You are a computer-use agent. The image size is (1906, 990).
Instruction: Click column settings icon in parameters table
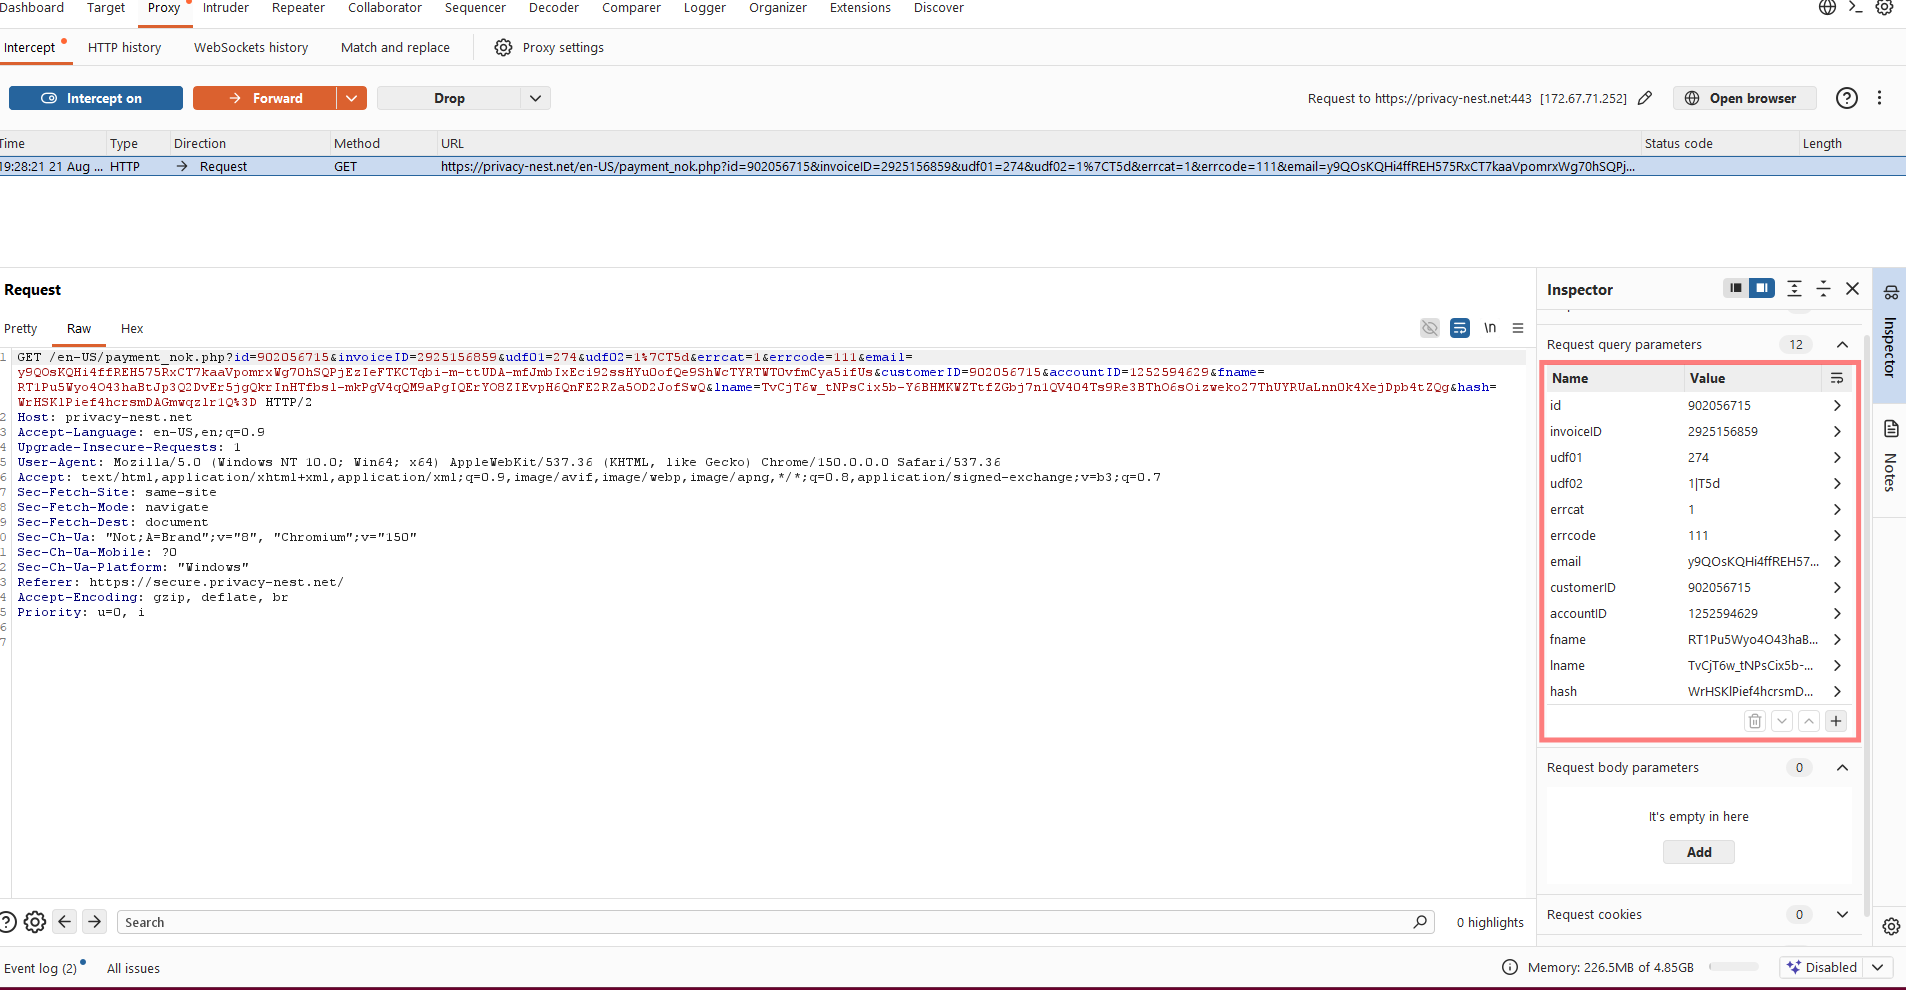pyautogui.click(x=1836, y=378)
